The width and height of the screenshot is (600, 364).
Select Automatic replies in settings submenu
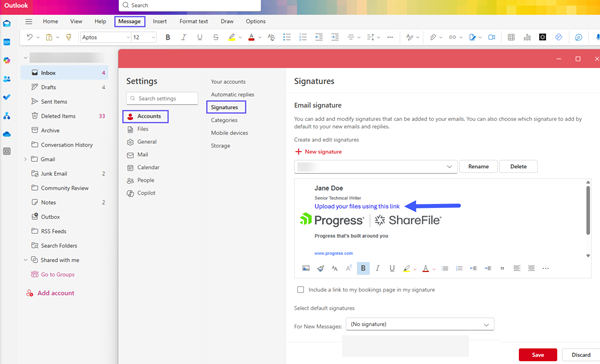click(232, 95)
